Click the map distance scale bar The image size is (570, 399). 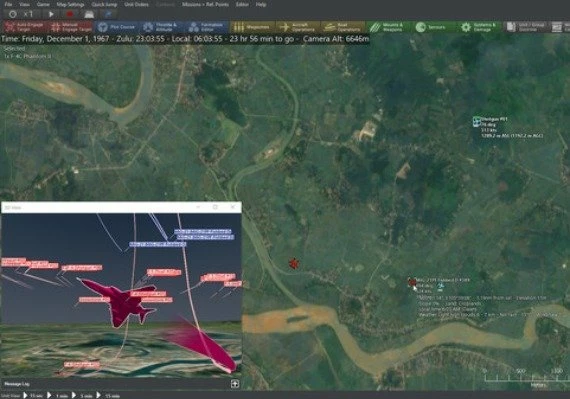coord(526,378)
